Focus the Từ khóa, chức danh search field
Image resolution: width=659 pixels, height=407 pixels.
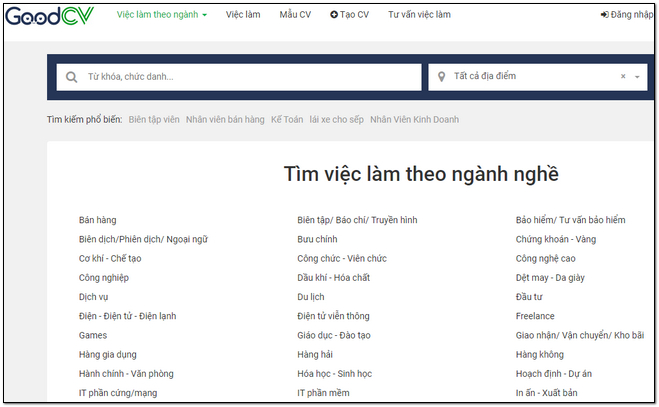(239, 77)
